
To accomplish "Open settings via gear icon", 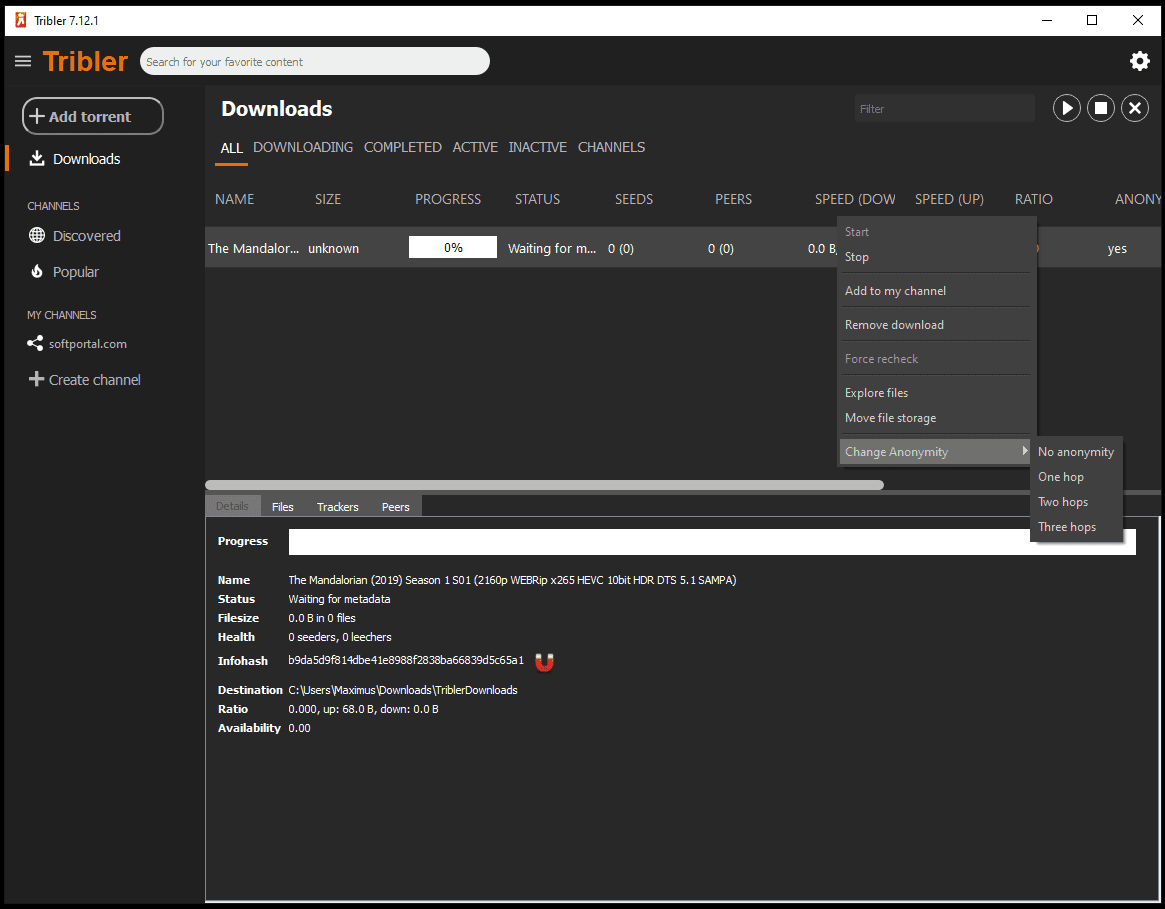I will pyautogui.click(x=1139, y=61).
